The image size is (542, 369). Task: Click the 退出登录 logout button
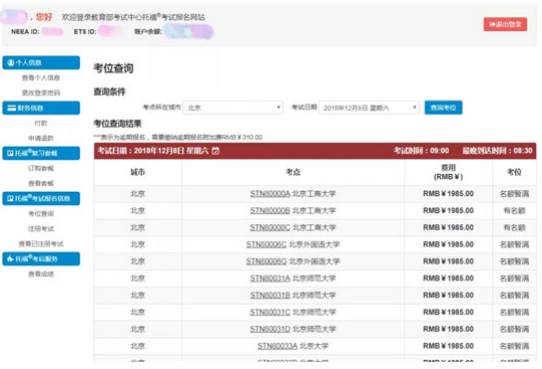(x=505, y=24)
